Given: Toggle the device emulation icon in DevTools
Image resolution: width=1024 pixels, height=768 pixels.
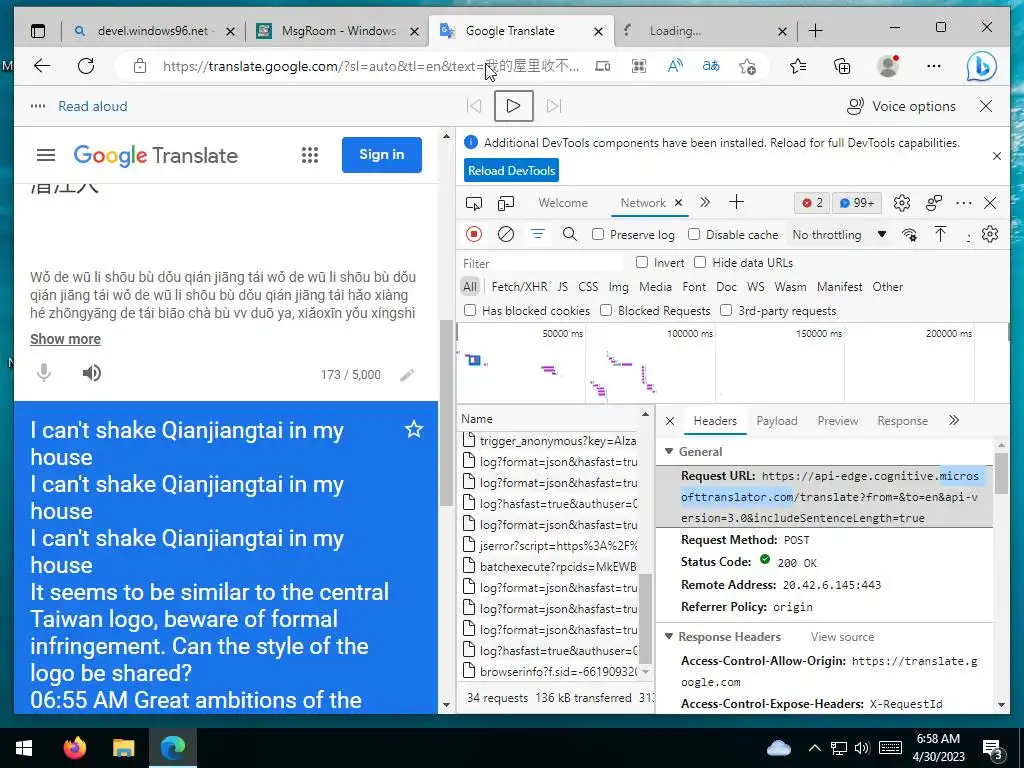Looking at the screenshot, I should pyautogui.click(x=505, y=203).
